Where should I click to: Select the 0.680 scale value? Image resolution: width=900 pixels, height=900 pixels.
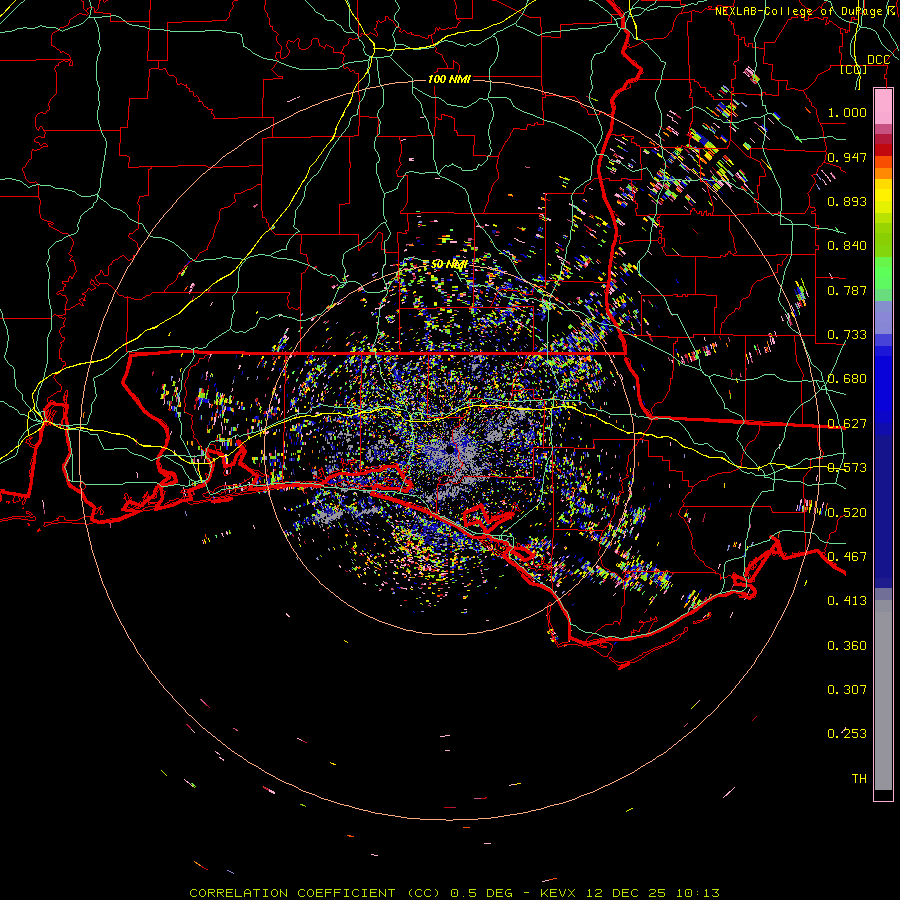pos(847,378)
